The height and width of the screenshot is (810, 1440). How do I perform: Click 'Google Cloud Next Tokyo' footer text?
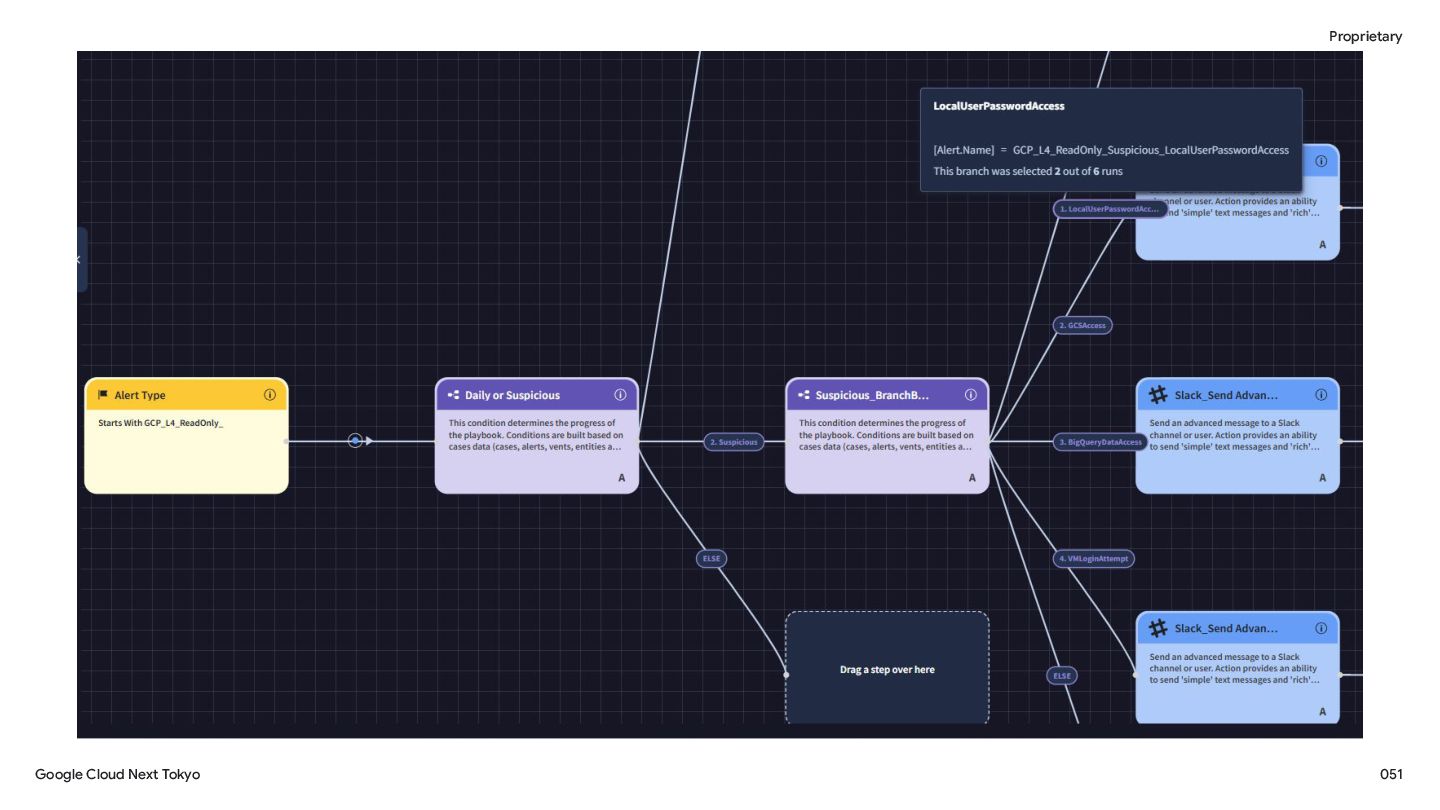[x=118, y=775]
